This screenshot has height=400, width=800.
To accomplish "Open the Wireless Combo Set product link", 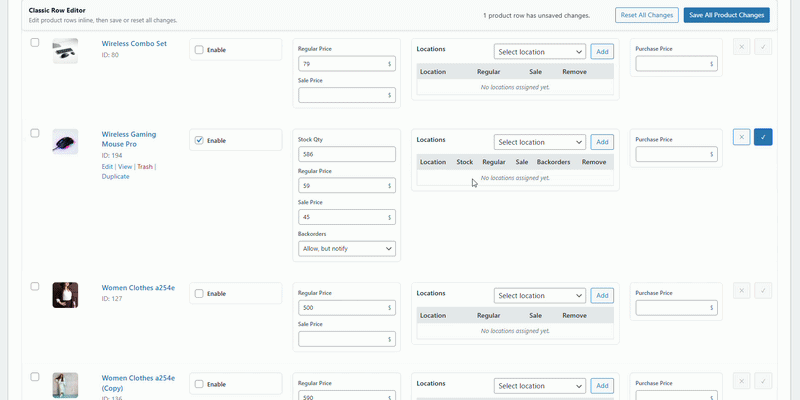I will [x=134, y=43].
